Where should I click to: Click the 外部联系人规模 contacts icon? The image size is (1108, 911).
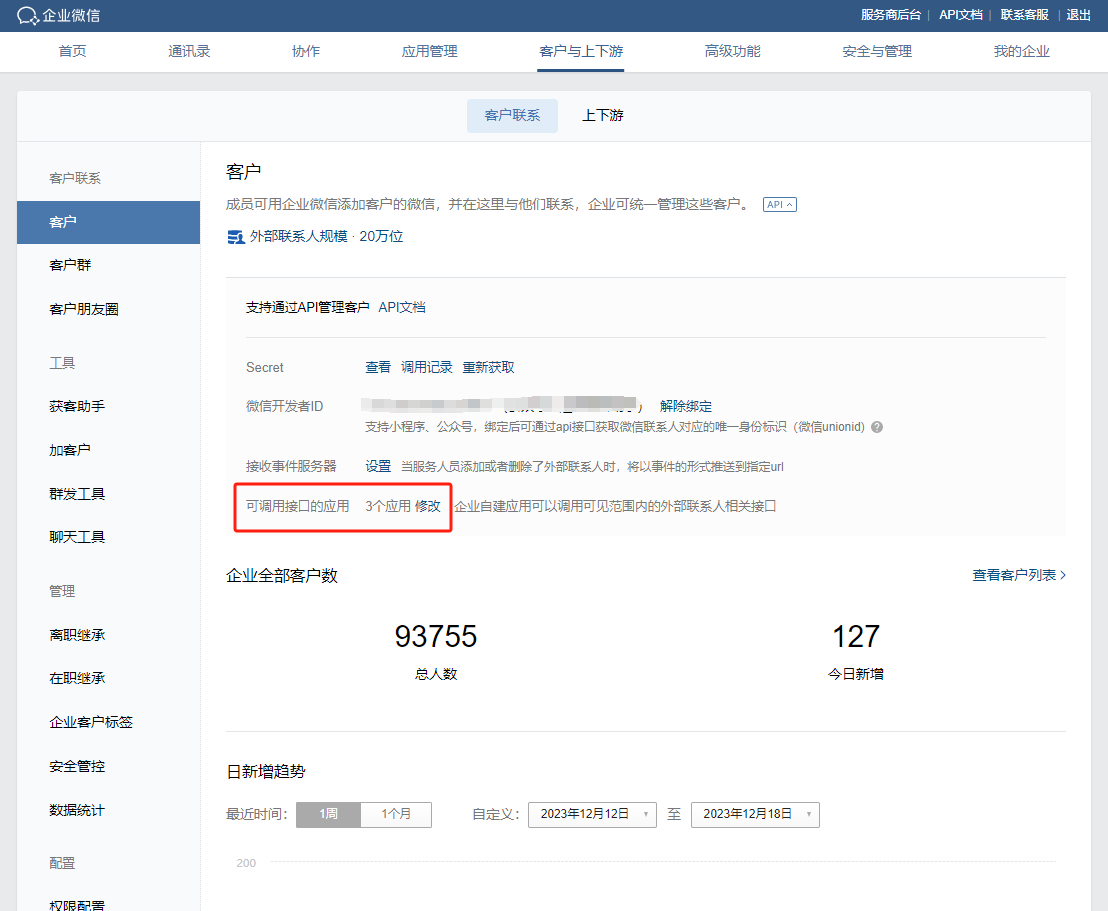point(235,237)
